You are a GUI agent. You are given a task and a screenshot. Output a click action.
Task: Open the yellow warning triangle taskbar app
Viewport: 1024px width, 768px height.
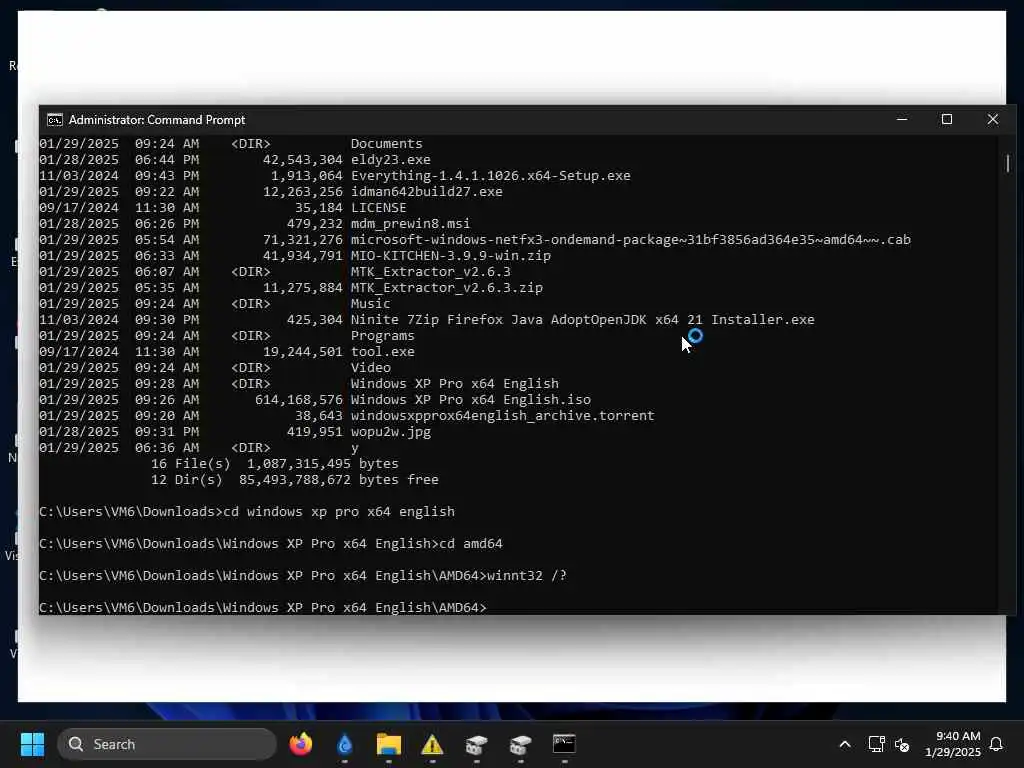point(432,744)
